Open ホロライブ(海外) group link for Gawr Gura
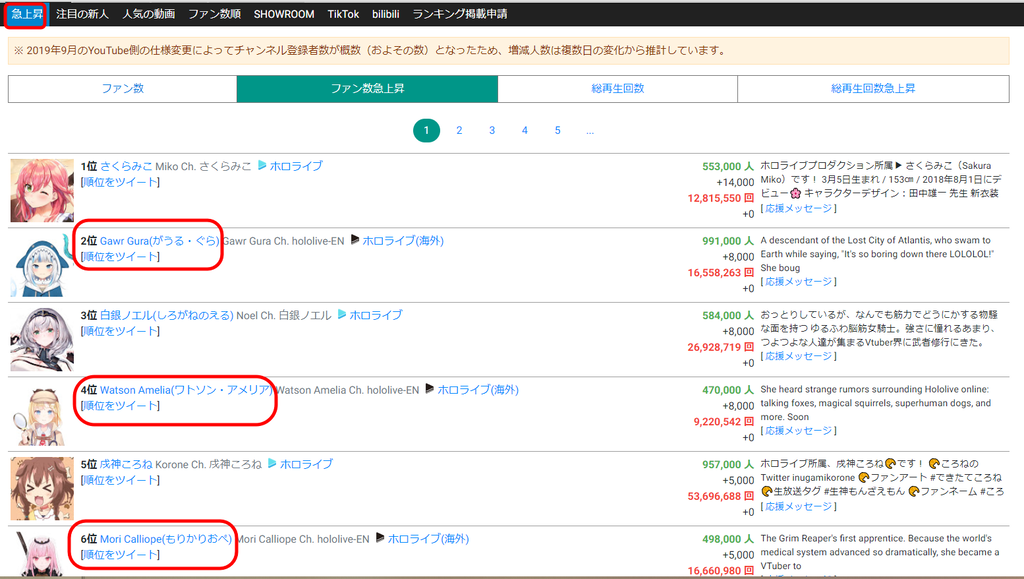This screenshot has height=579, width=1024. click(403, 241)
